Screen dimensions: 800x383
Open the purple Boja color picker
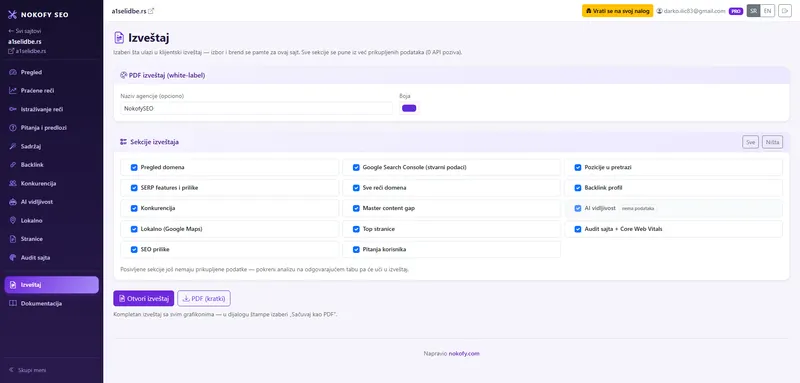pyautogui.click(x=409, y=108)
